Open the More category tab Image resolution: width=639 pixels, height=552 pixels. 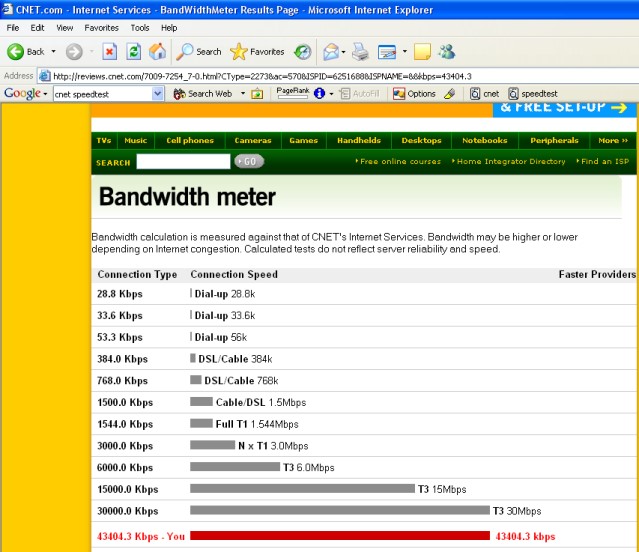pyautogui.click(x=613, y=141)
